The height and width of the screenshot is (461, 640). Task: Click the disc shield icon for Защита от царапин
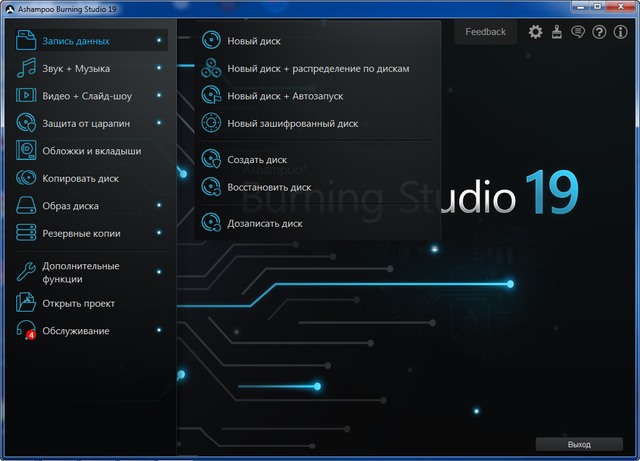point(26,122)
